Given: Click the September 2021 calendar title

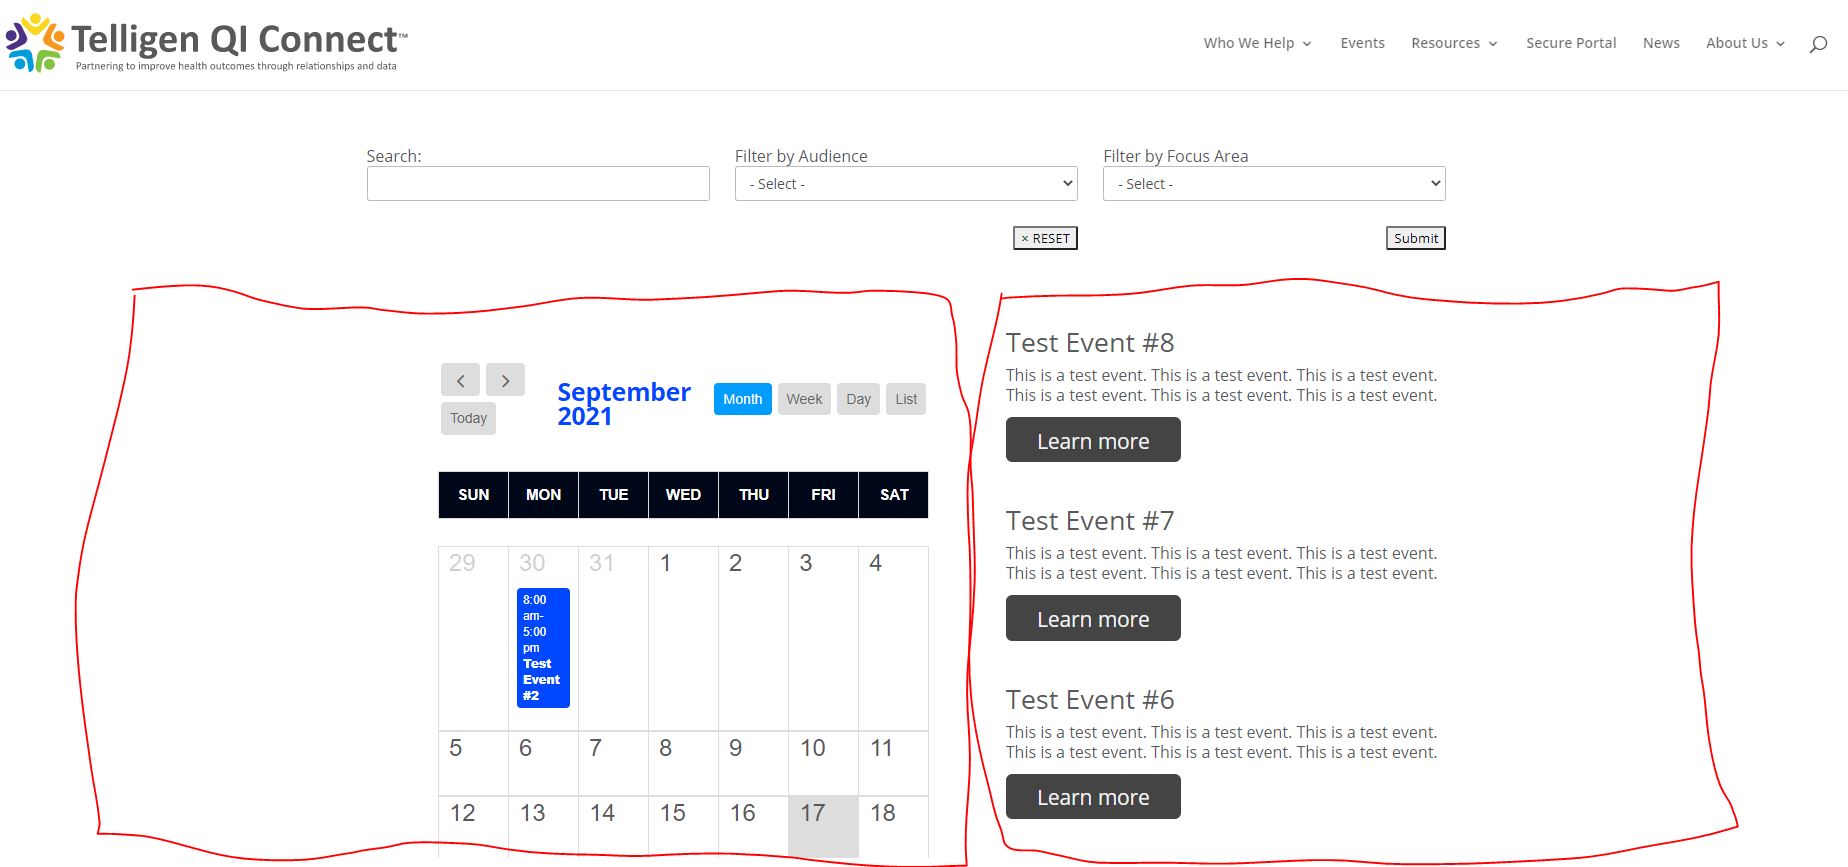Looking at the screenshot, I should [624, 404].
